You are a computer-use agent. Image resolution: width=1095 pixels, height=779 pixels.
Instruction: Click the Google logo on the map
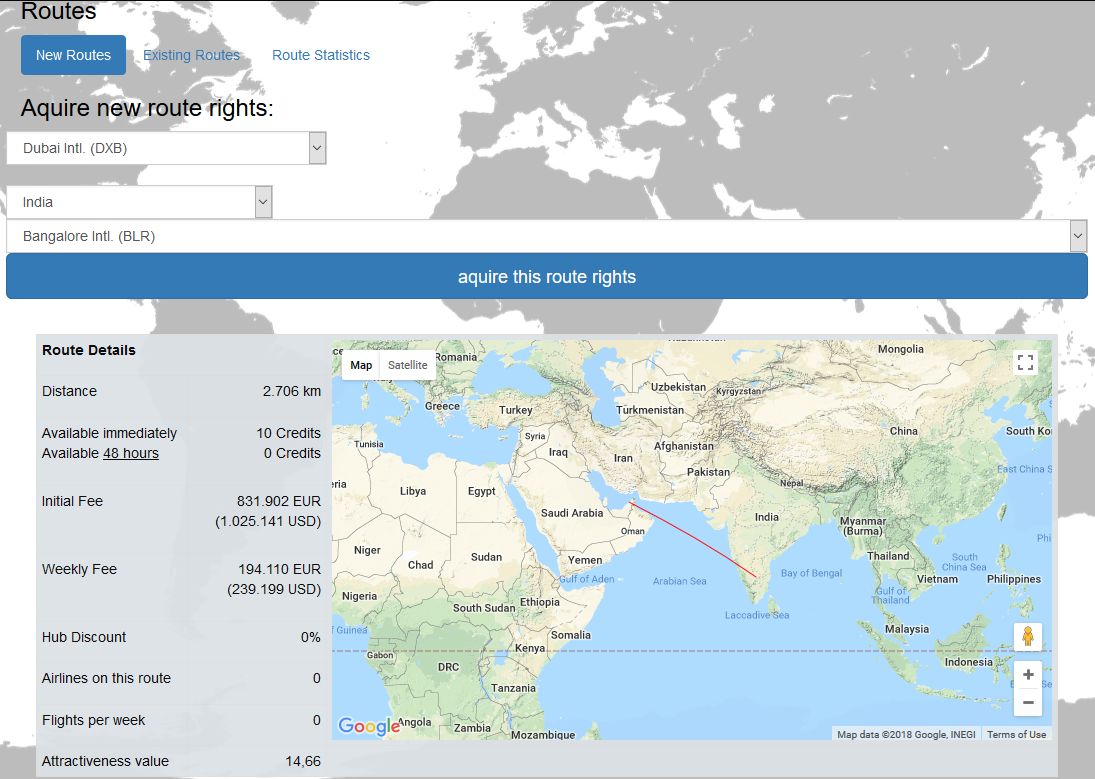pyautogui.click(x=368, y=727)
